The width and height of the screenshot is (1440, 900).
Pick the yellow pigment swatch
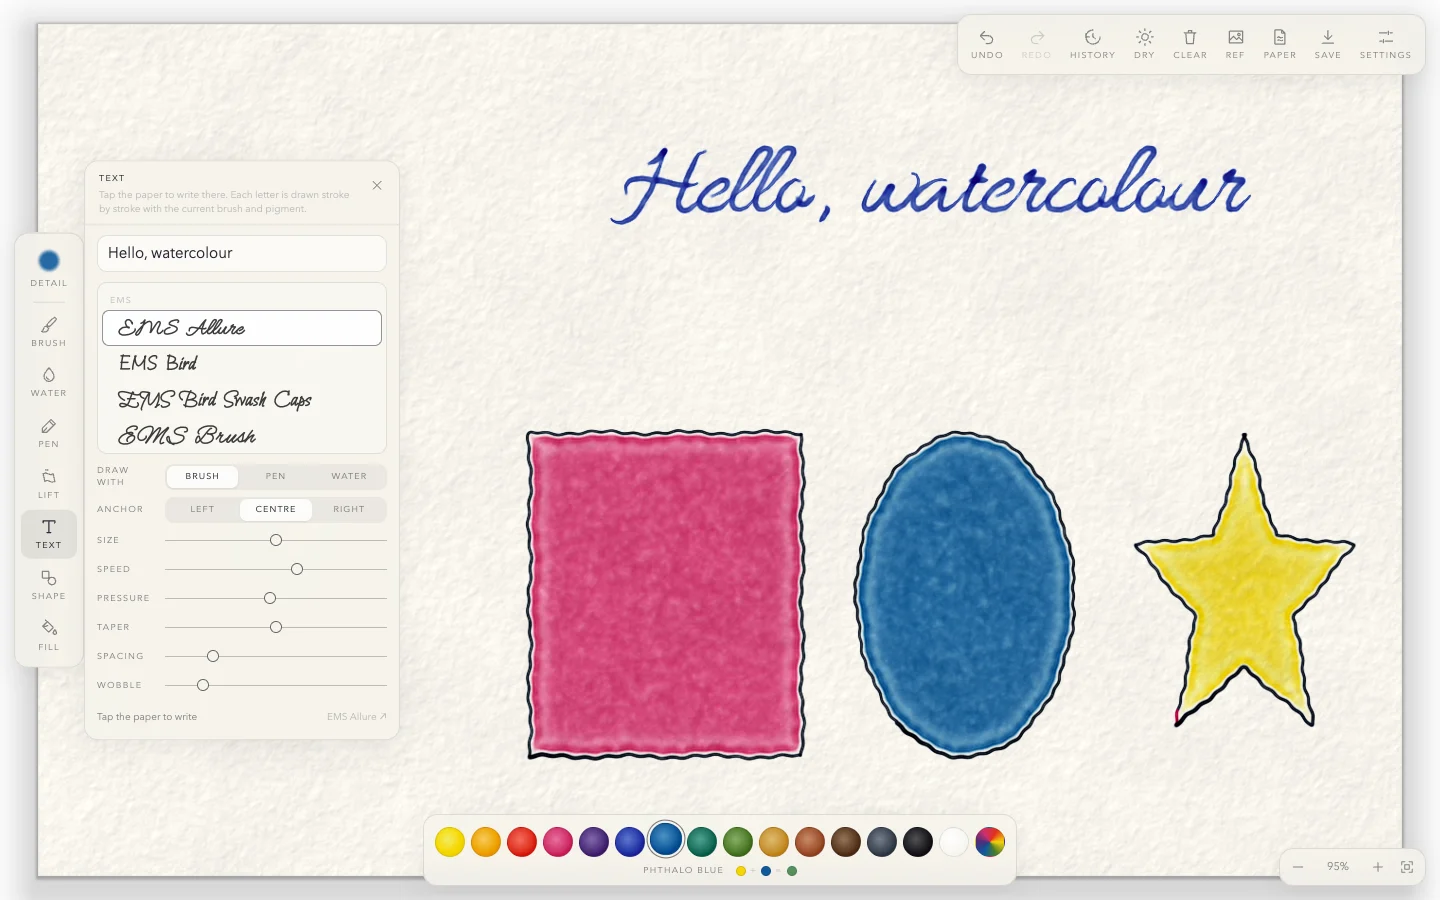pos(450,842)
